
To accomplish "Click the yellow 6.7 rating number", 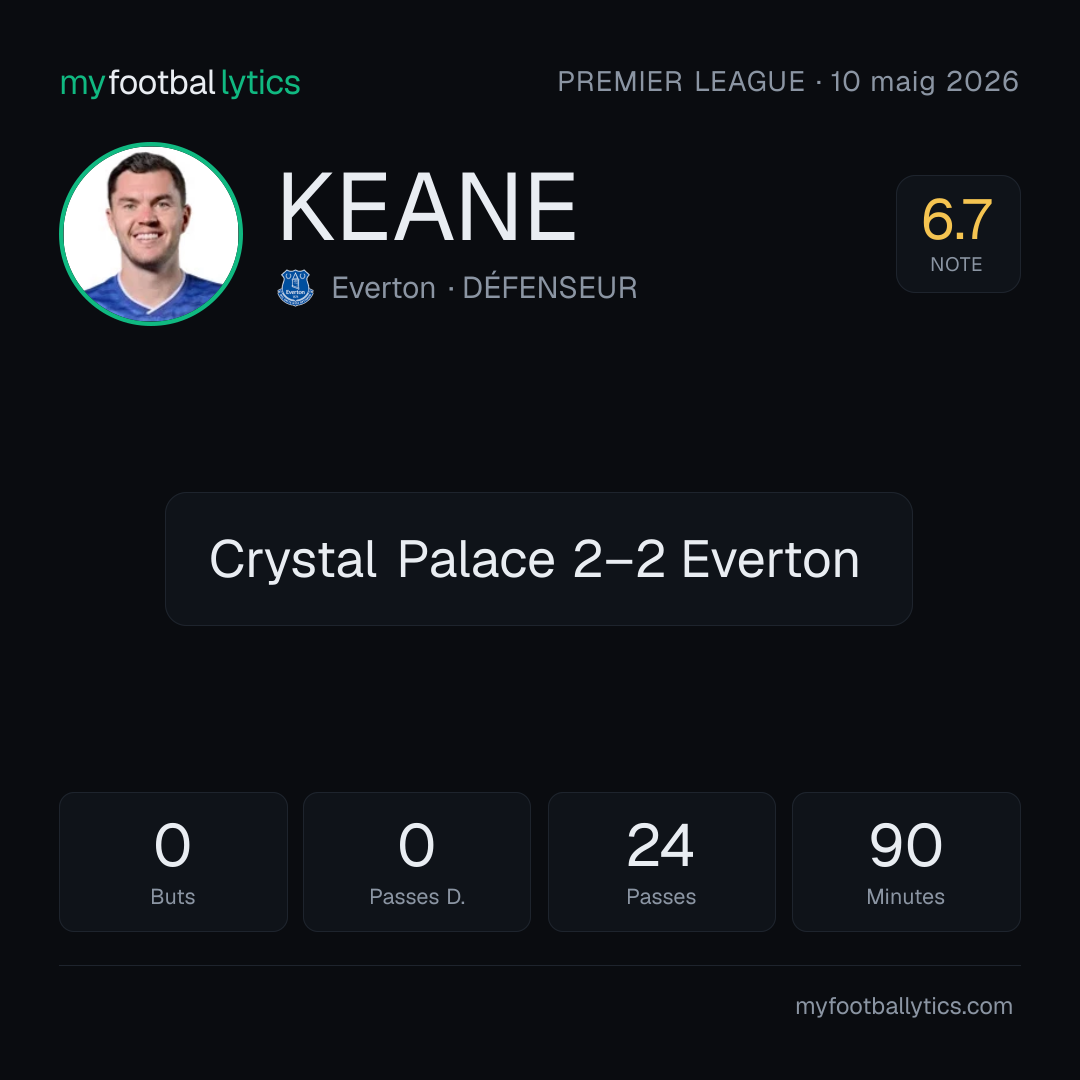I will click(x=957, y=220).
